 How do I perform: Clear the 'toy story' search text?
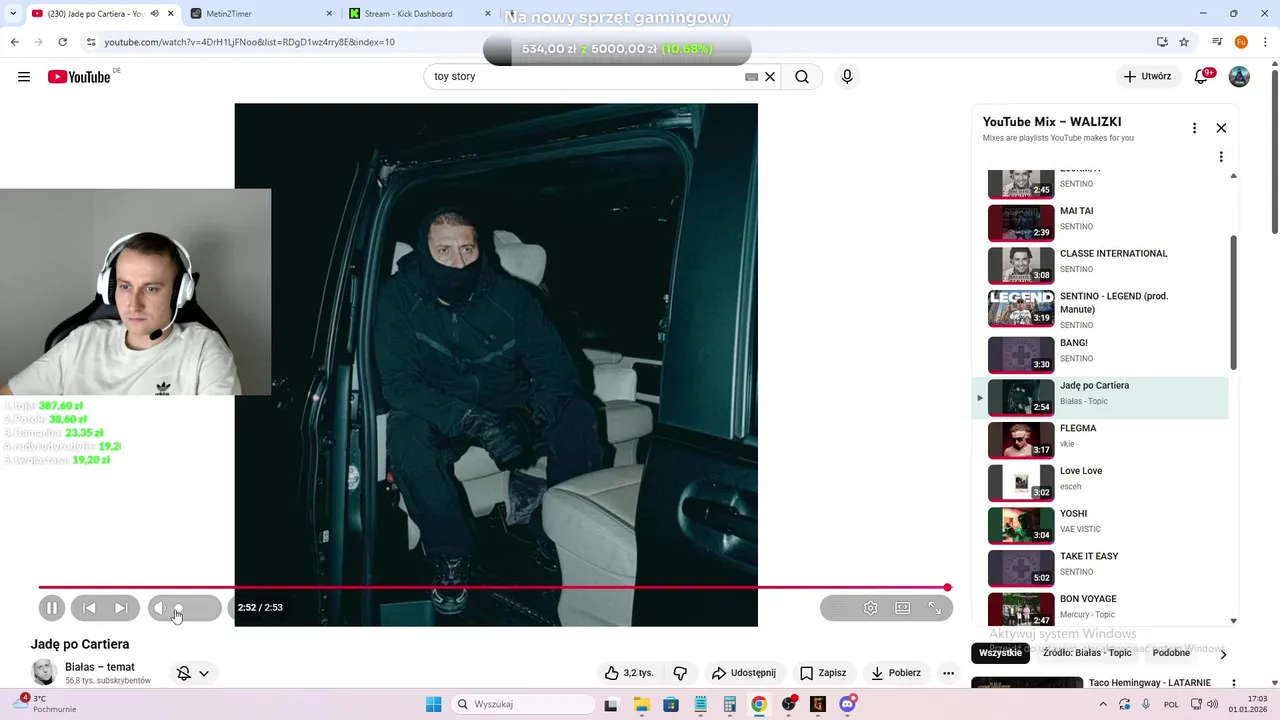click(770, 77)
